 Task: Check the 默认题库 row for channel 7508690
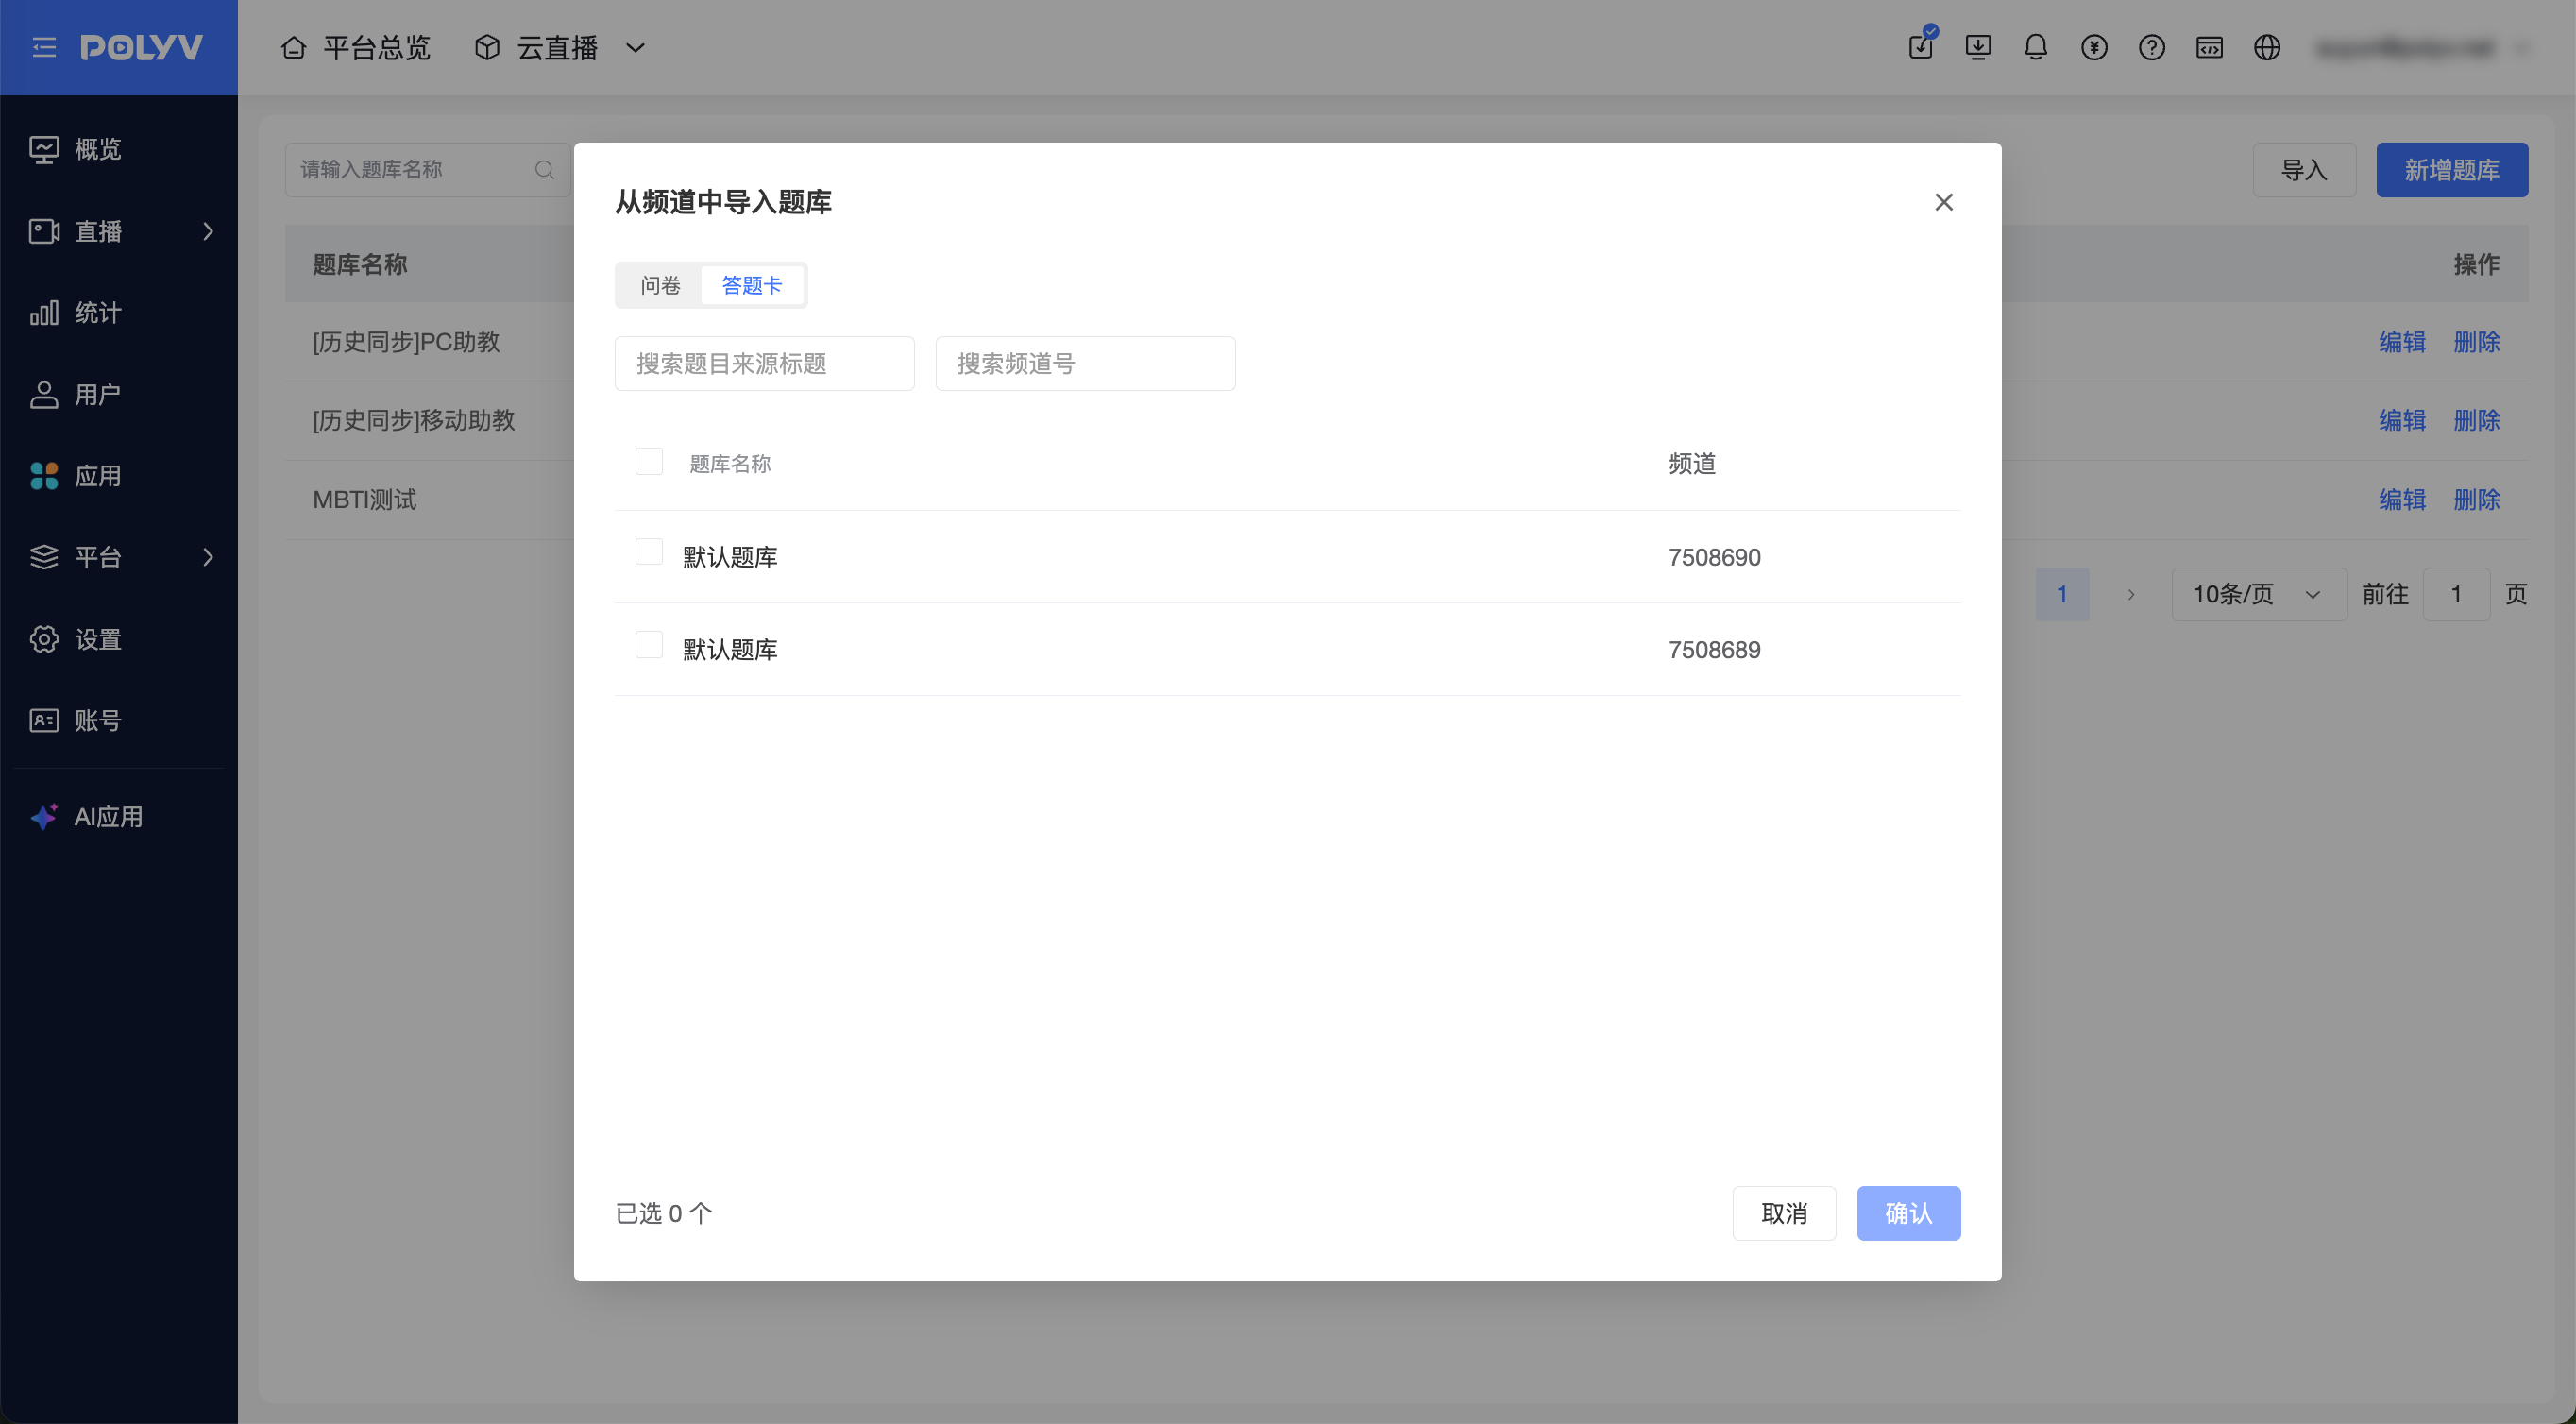point(649,552)
